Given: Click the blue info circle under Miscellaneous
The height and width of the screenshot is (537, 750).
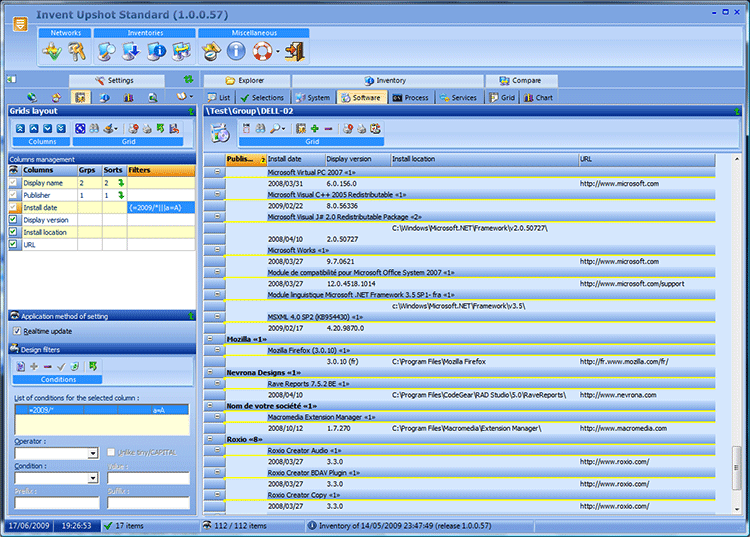Looking at the screenshot, I should point(236,51).
